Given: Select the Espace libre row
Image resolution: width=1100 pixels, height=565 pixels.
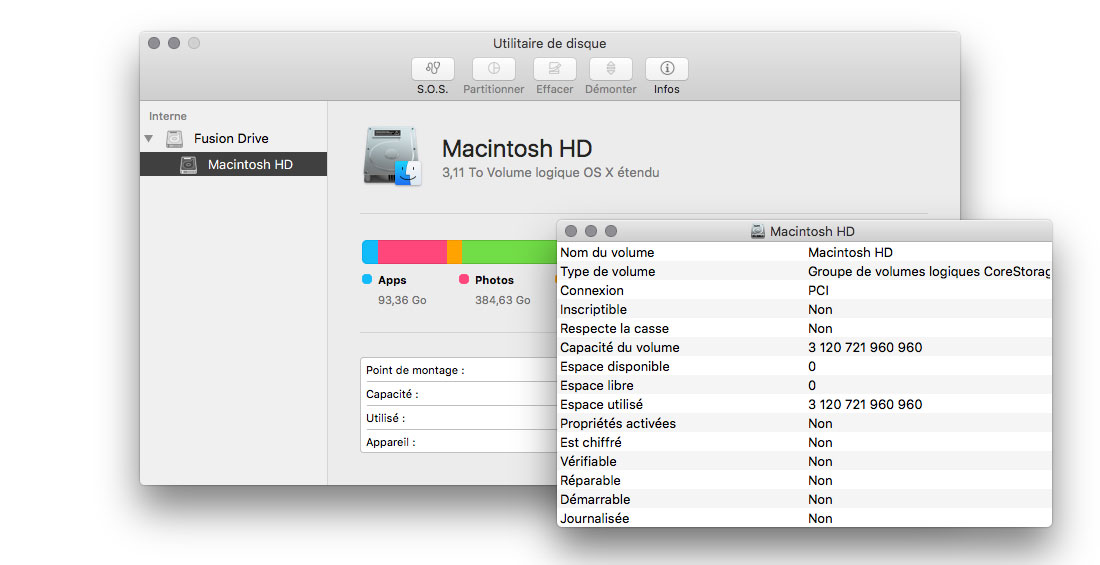Looking at the screenshot, I should point(804,385).
